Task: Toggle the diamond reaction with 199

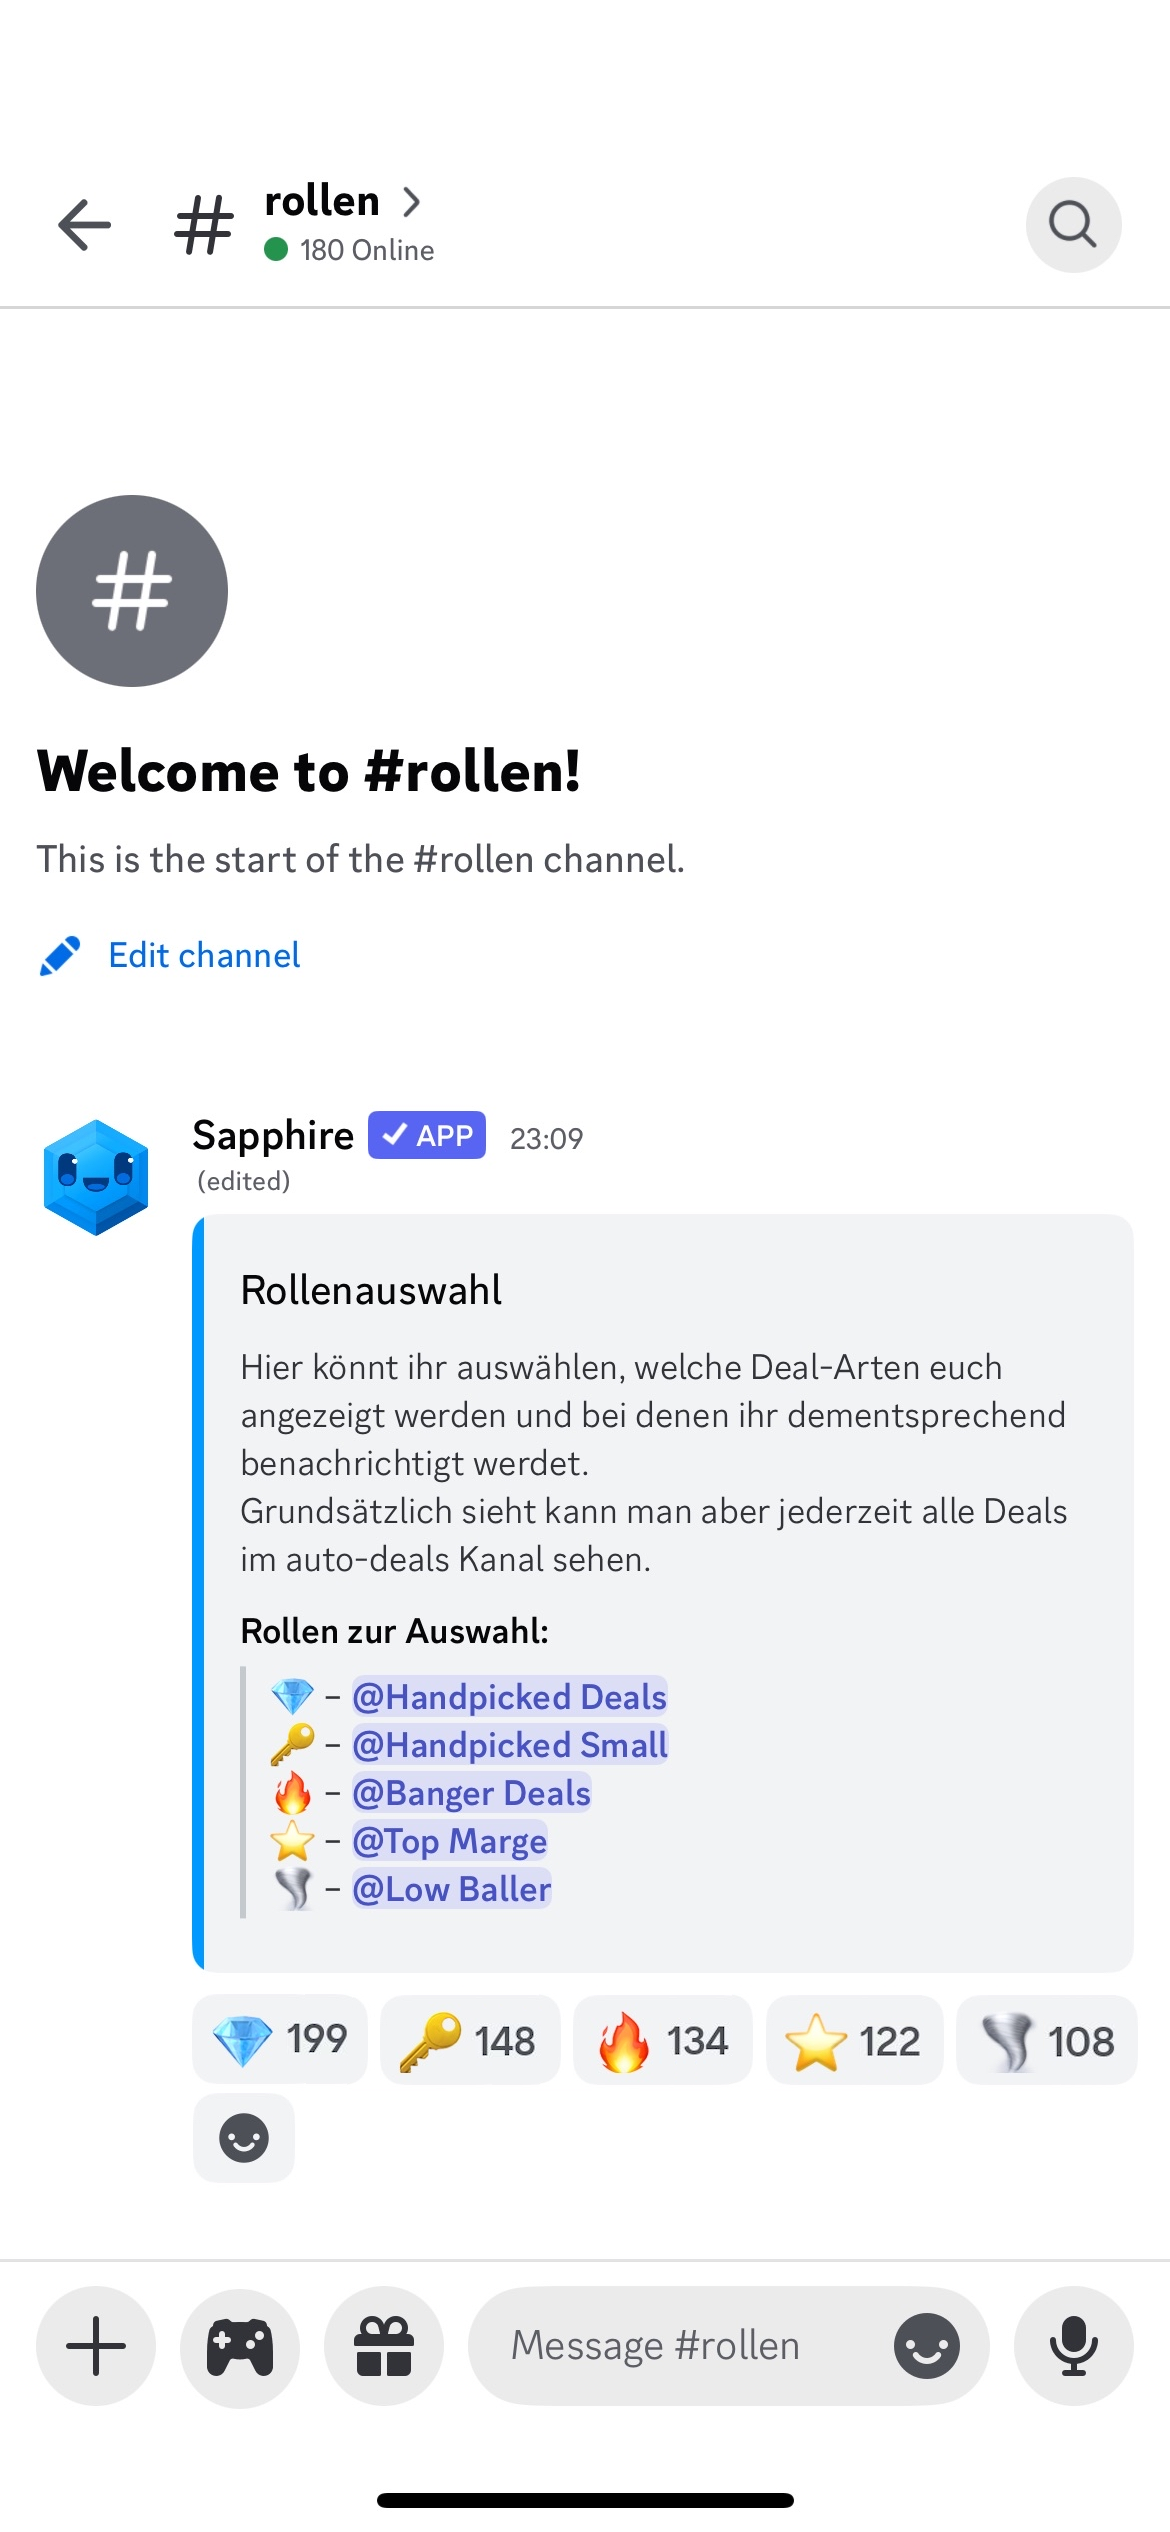Action: click(279, 2039)
